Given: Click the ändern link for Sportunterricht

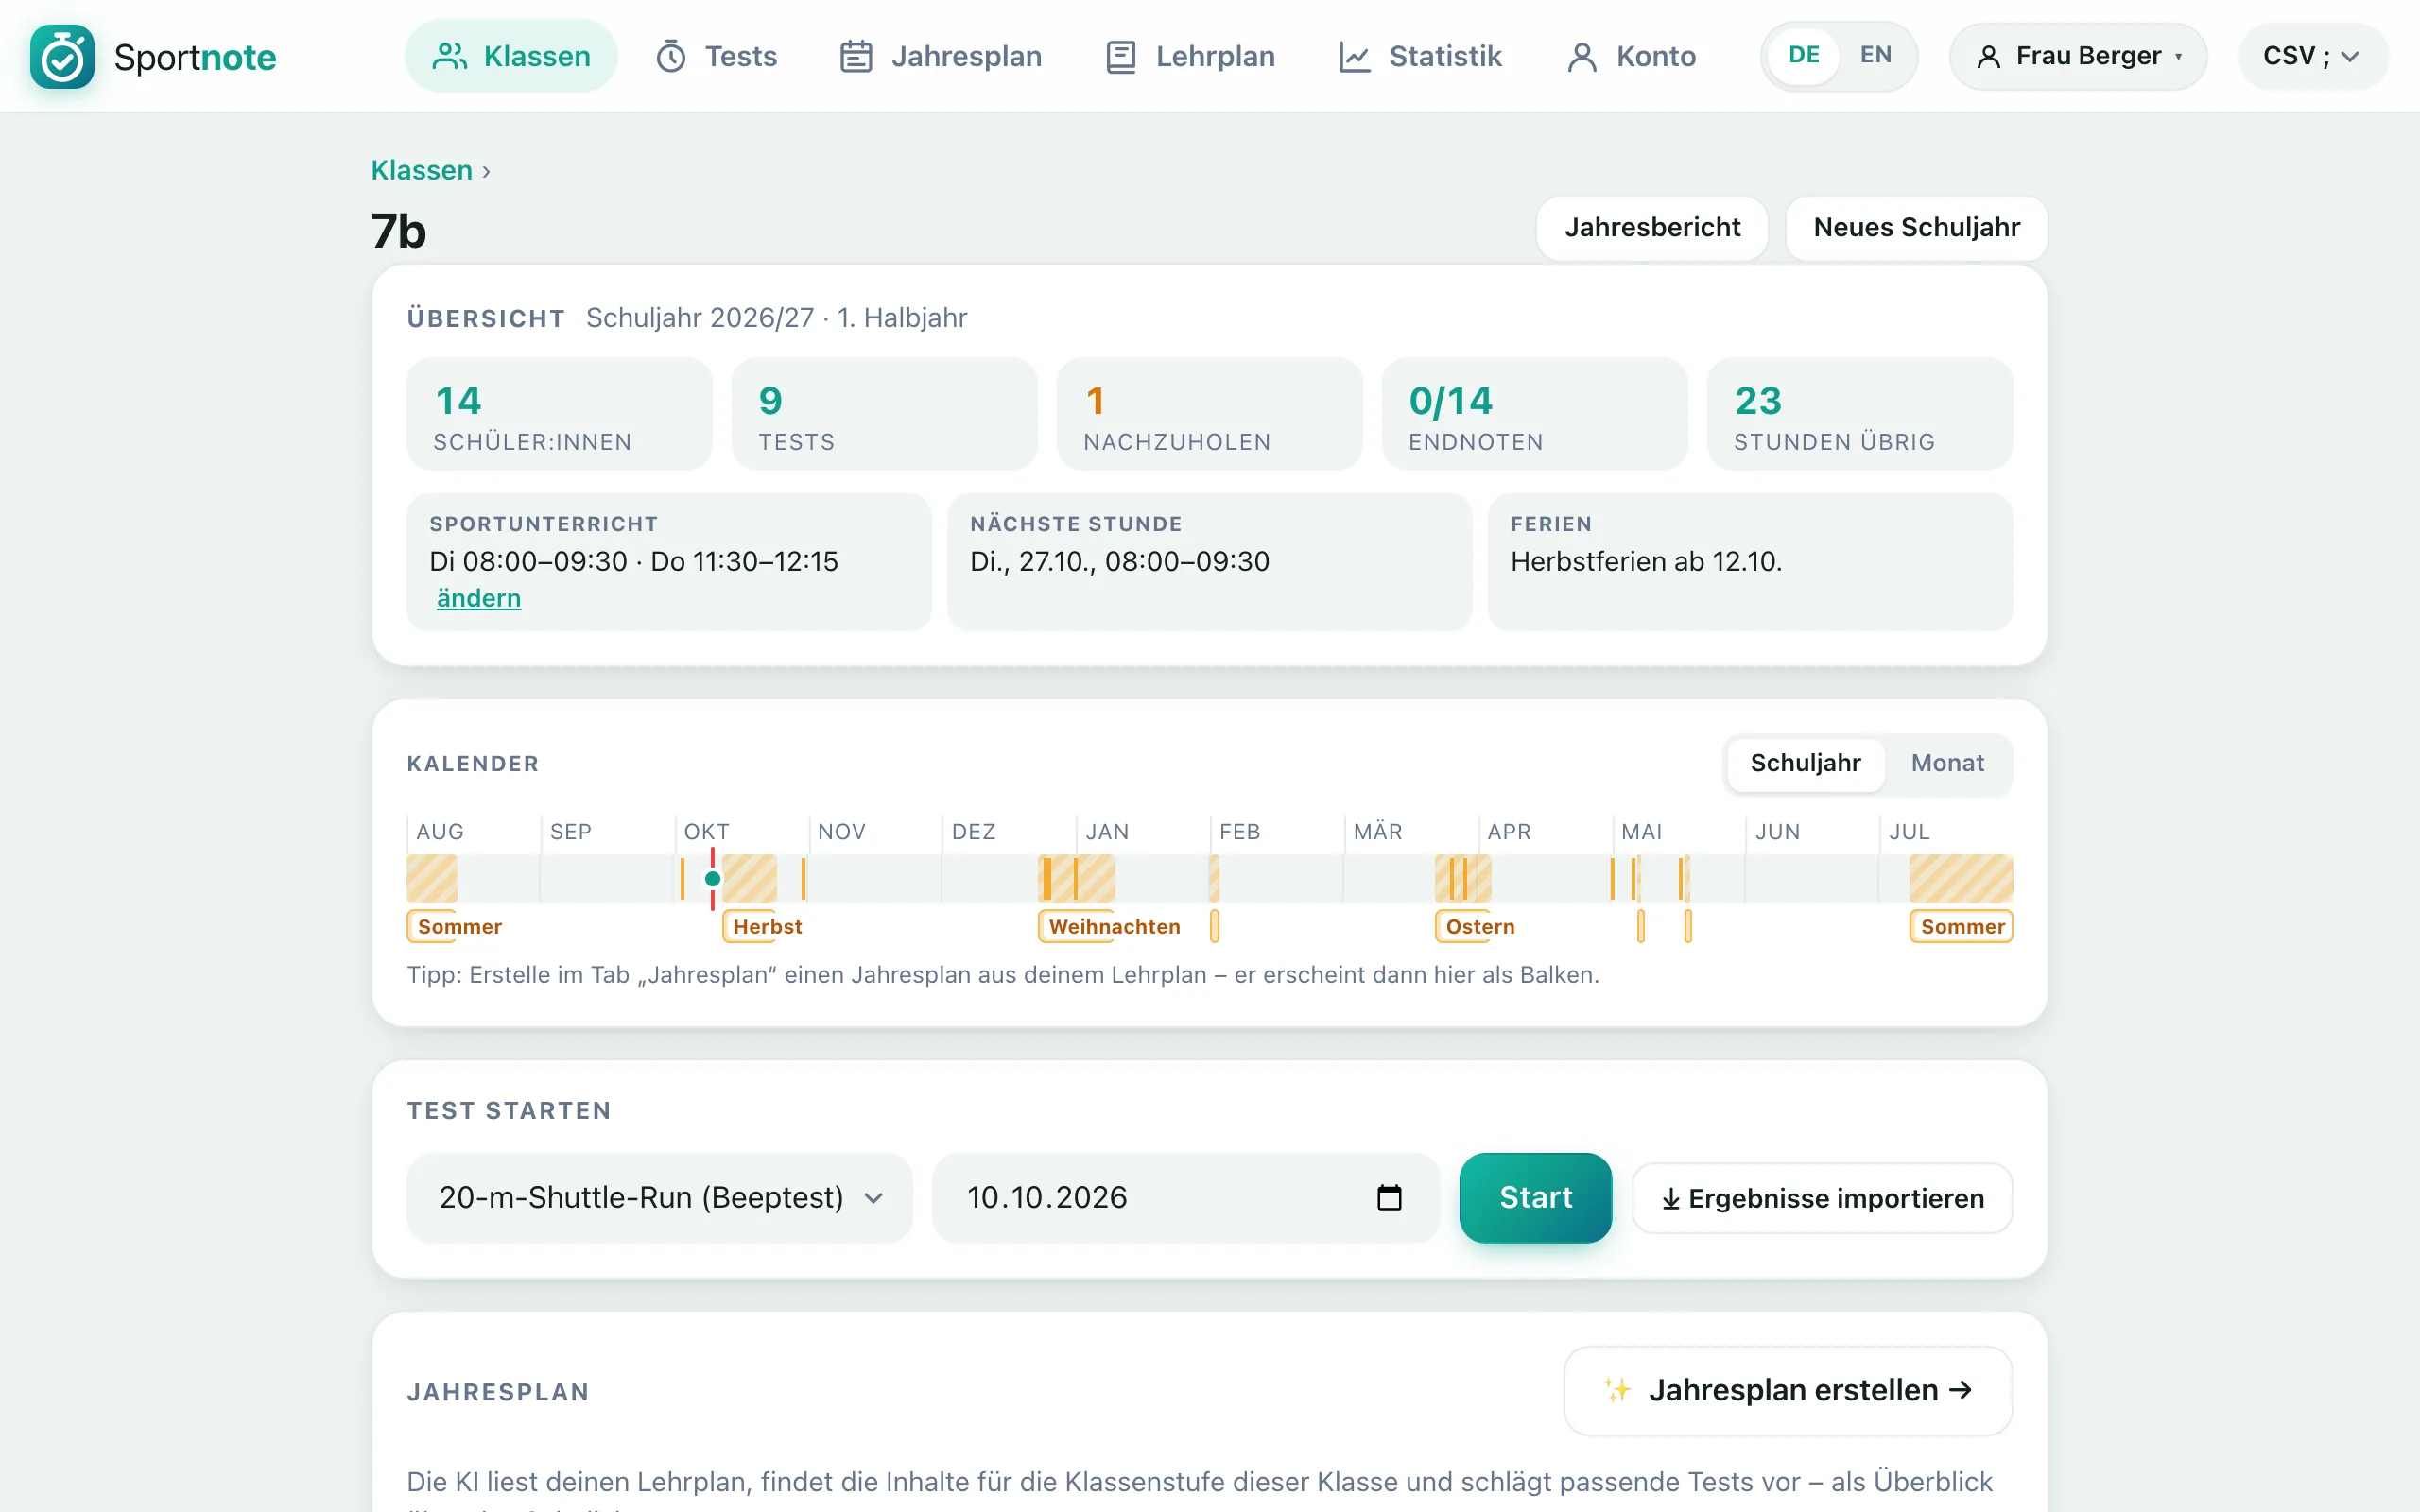Looking at the screenshot, I should (478, 598).
